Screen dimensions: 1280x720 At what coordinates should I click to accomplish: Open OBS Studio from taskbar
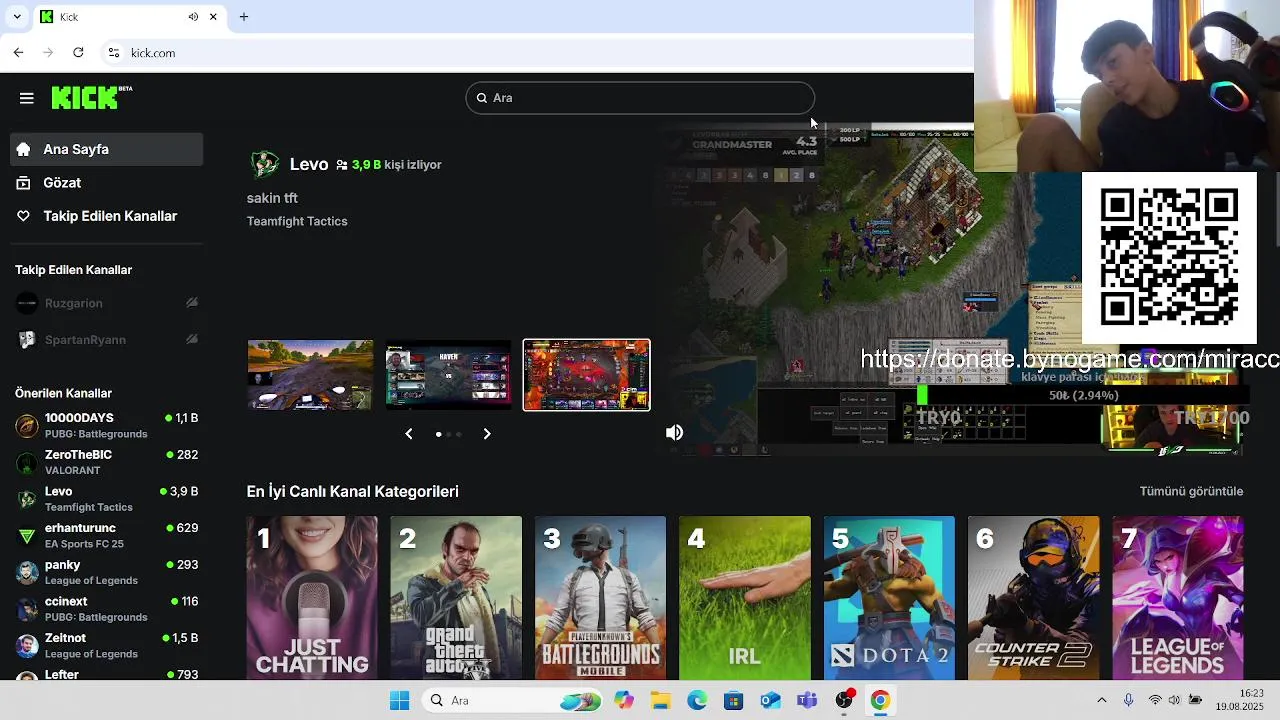[844, 700]
